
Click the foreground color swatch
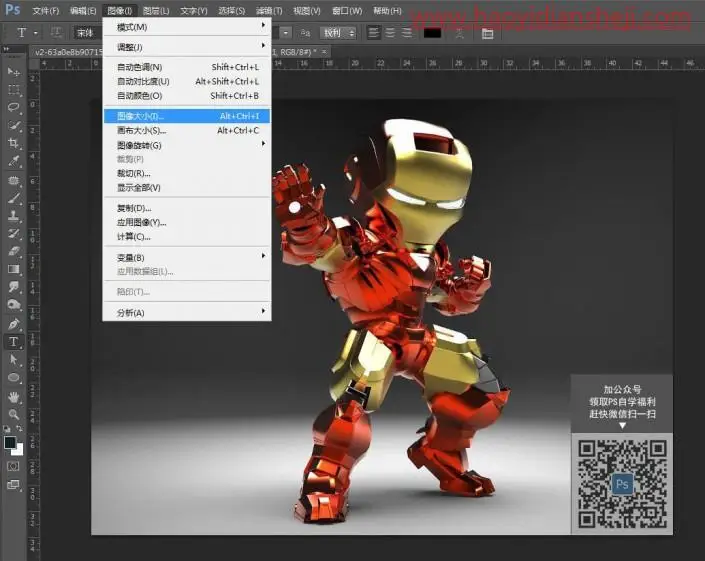click(10, 442)
